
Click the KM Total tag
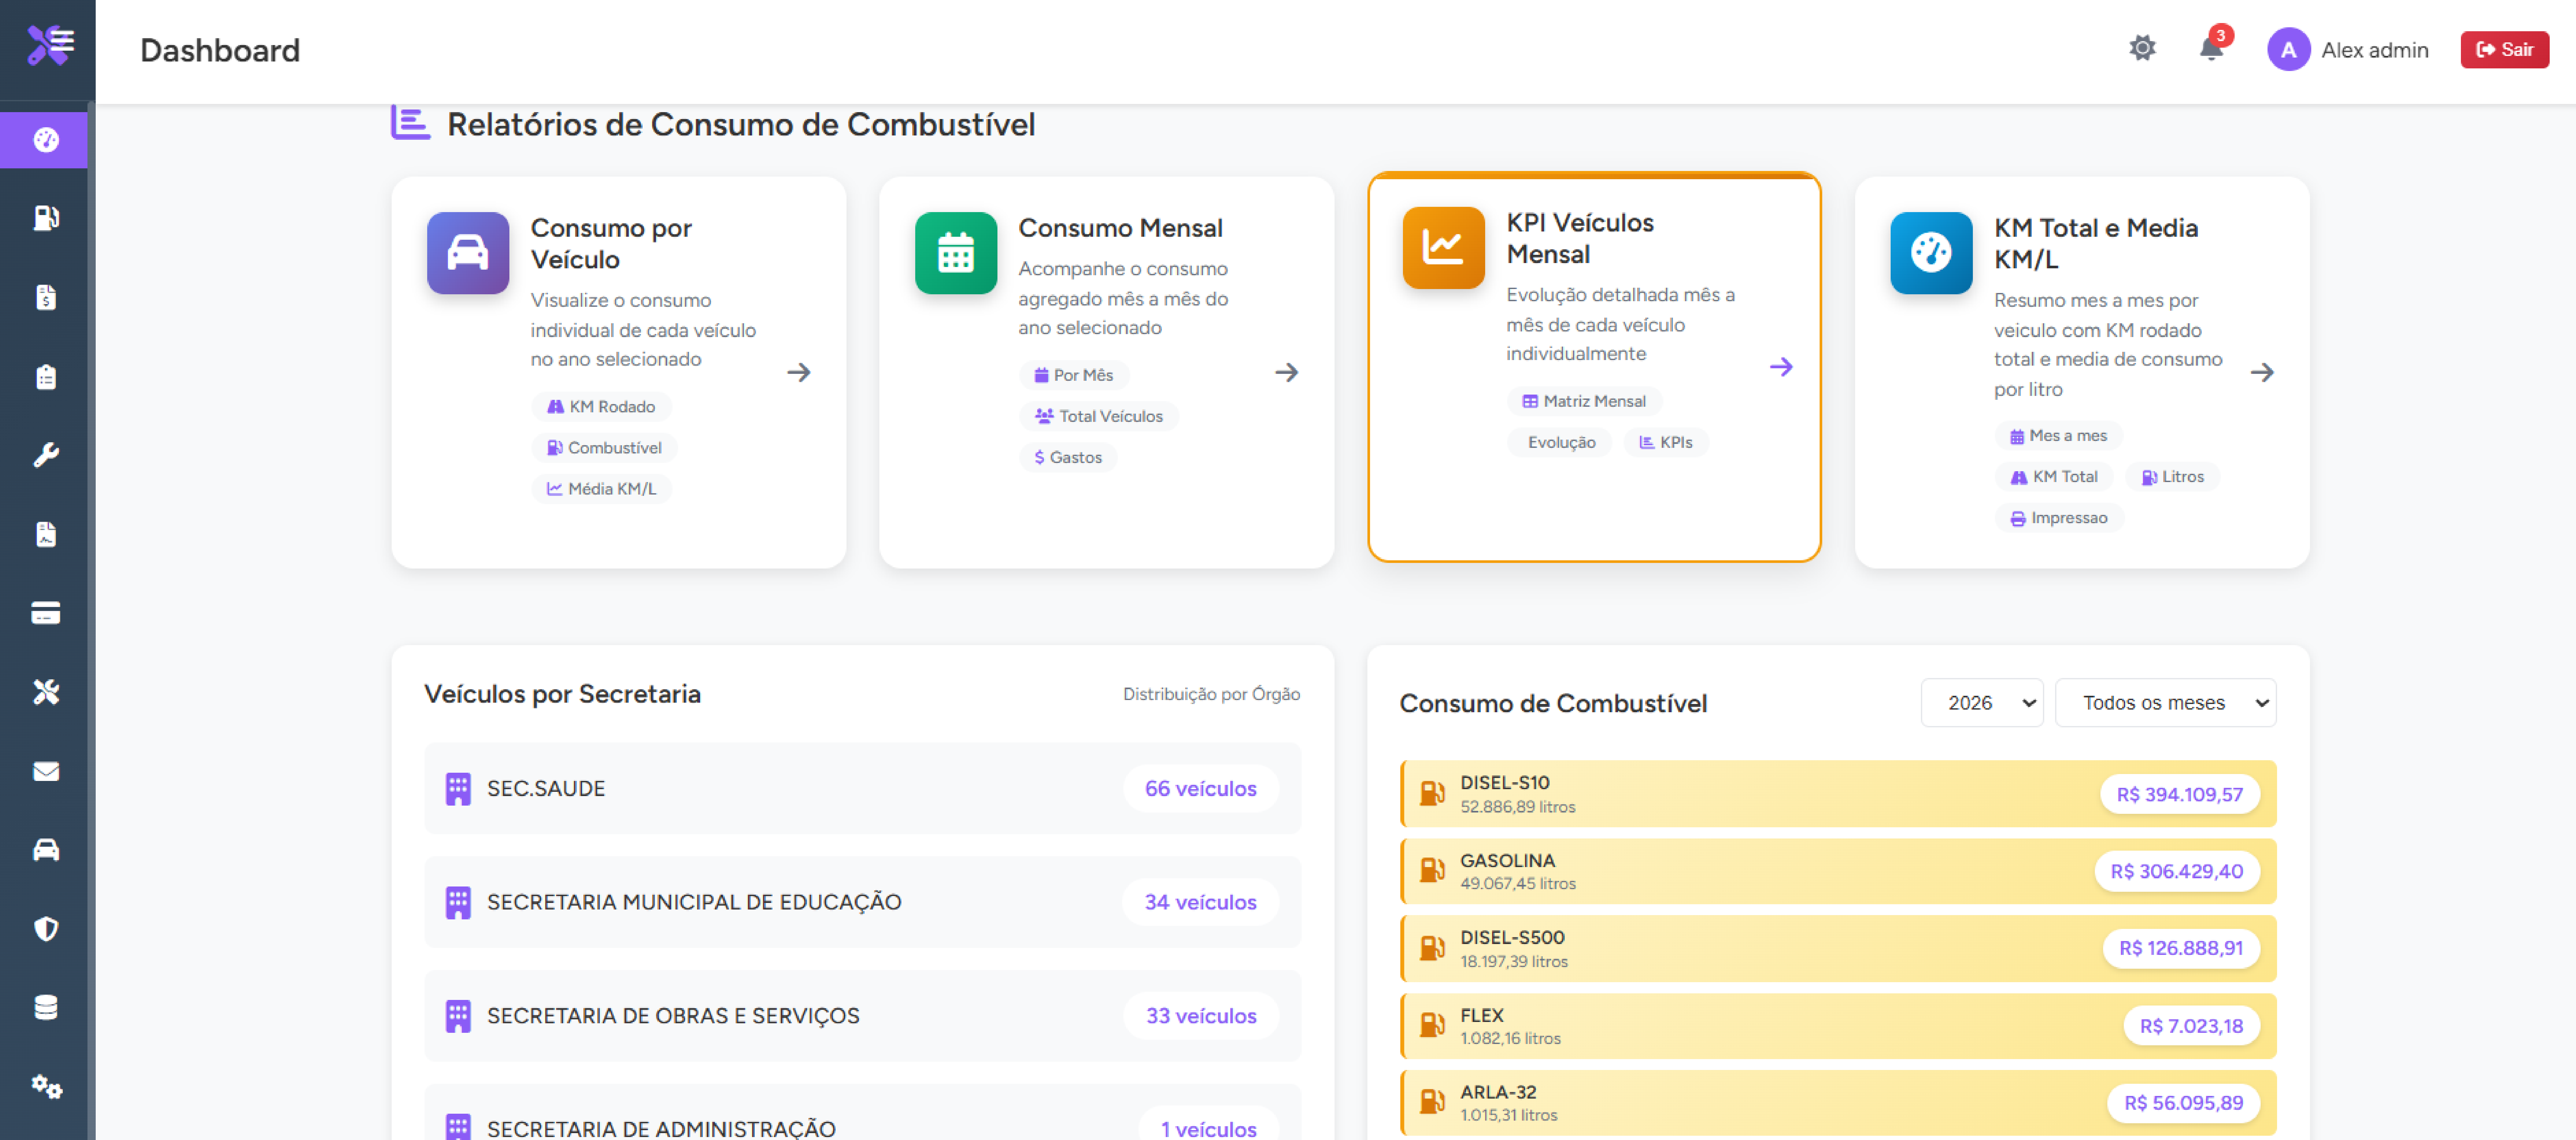2054,477
